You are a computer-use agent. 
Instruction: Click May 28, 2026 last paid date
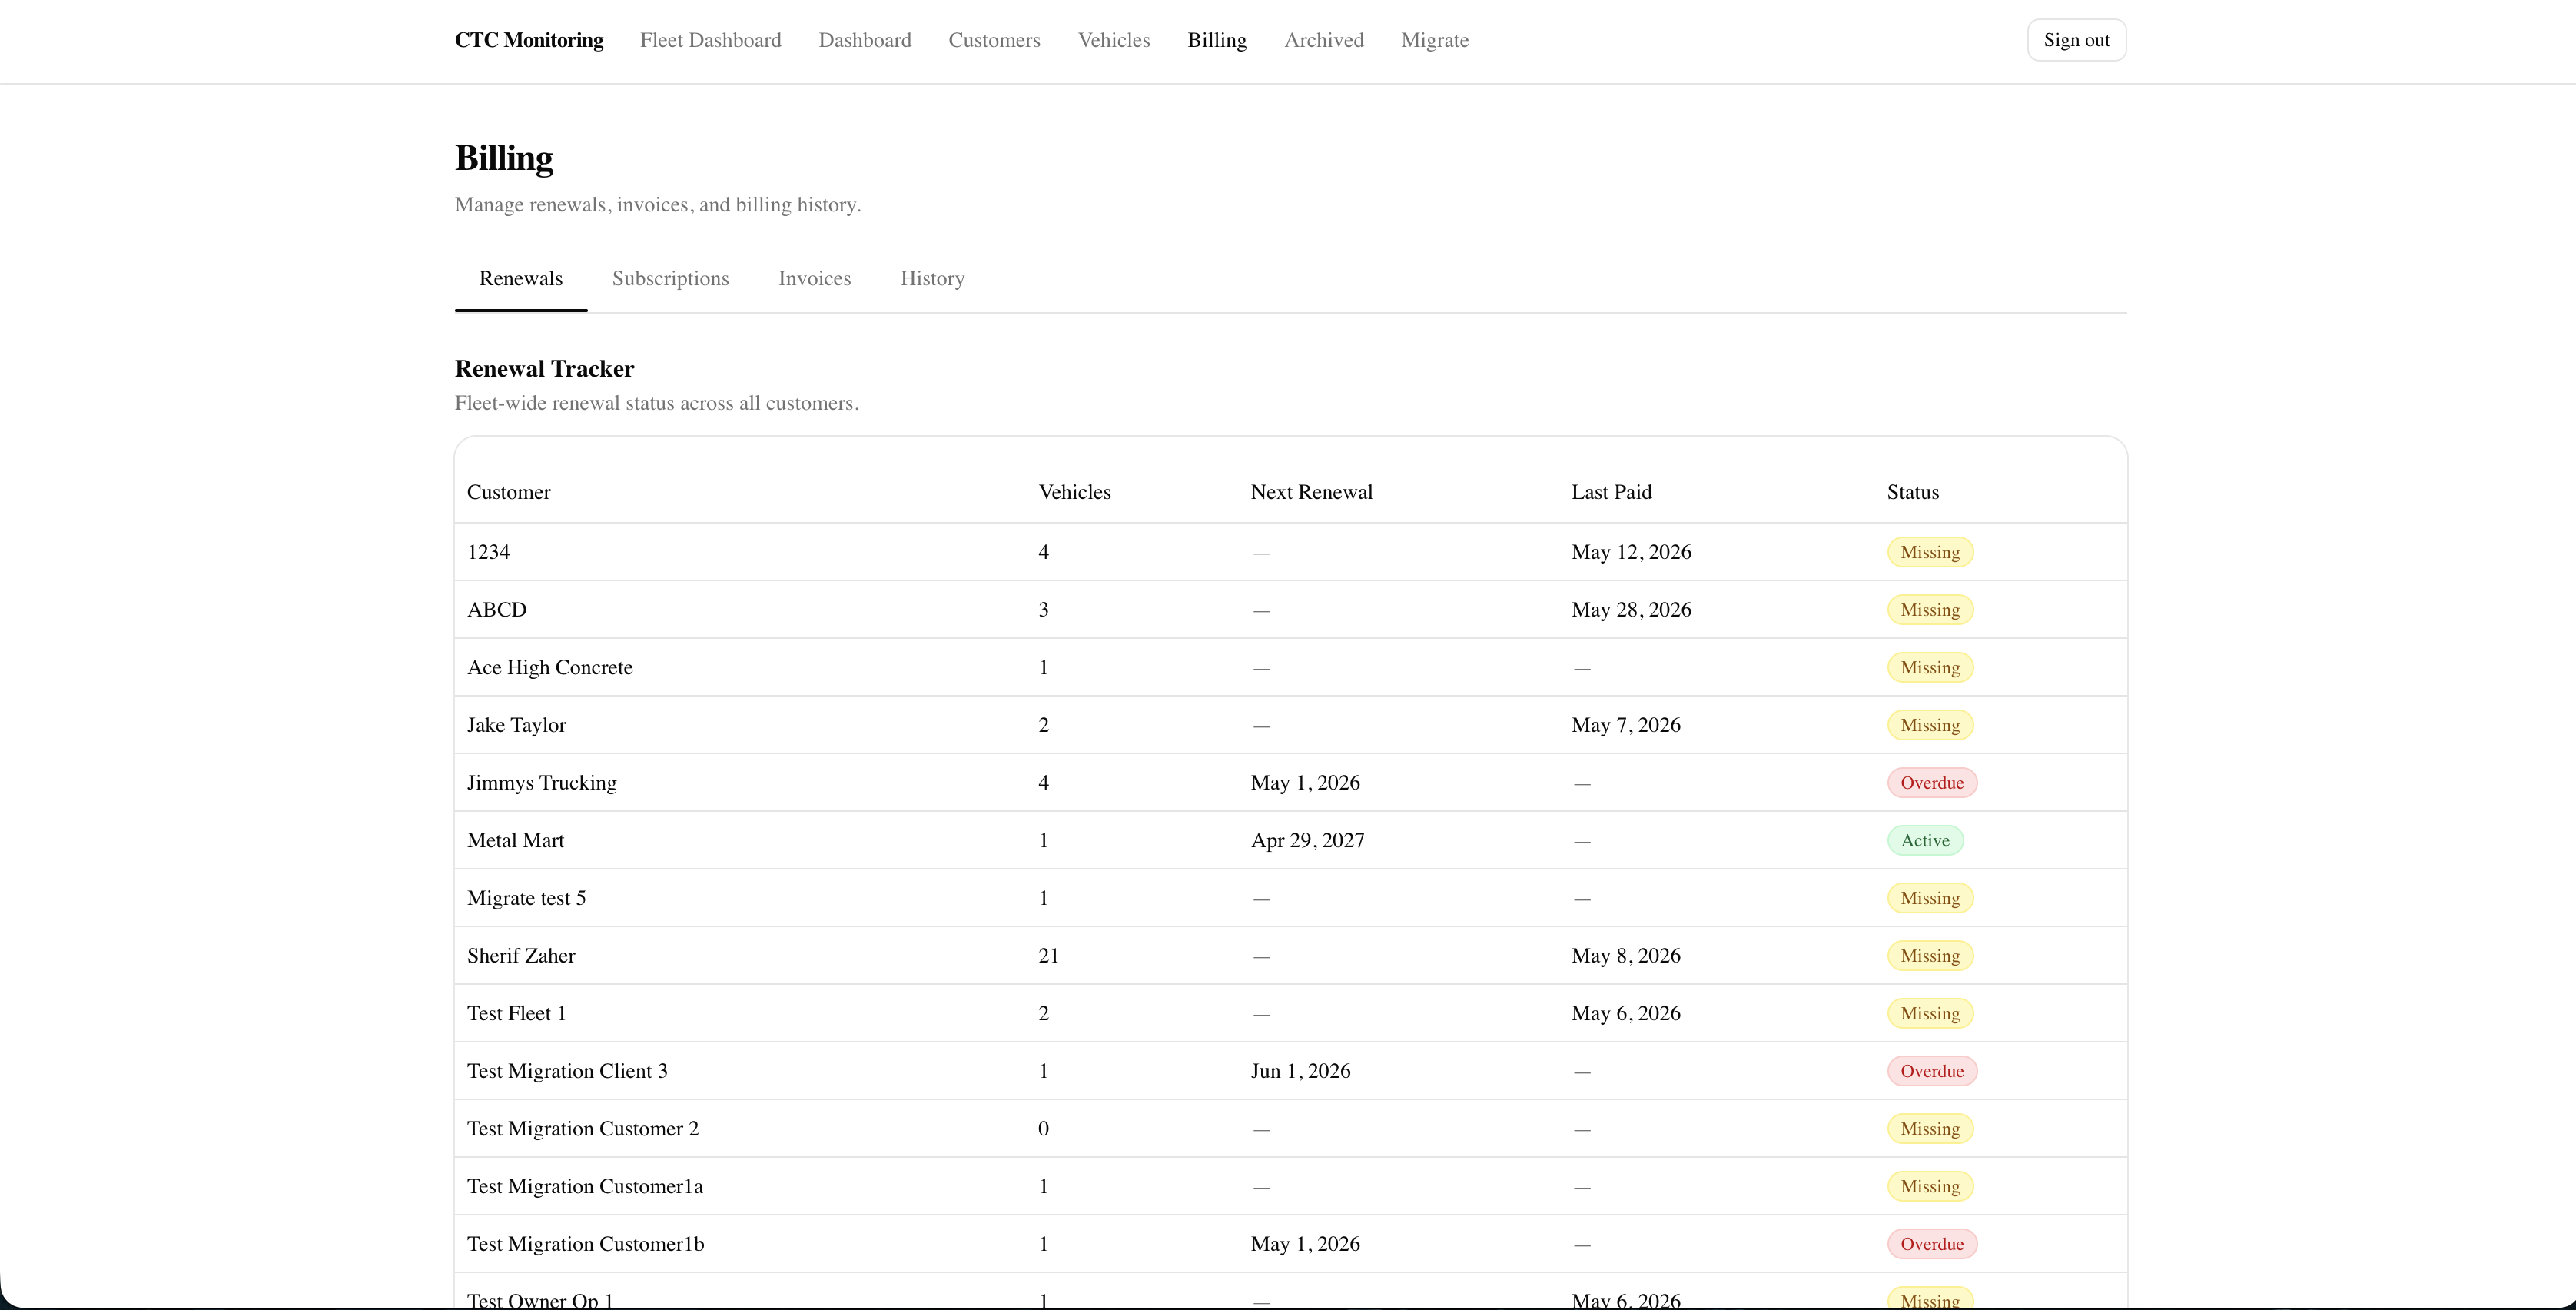point(1631,609)
